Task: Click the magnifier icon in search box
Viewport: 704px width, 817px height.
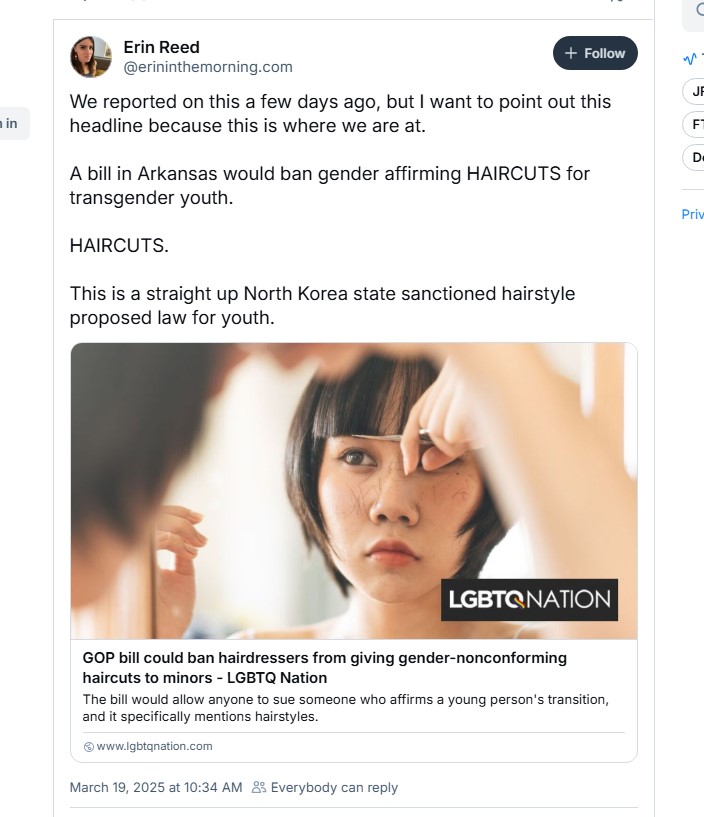Action: tap(699, 10)
